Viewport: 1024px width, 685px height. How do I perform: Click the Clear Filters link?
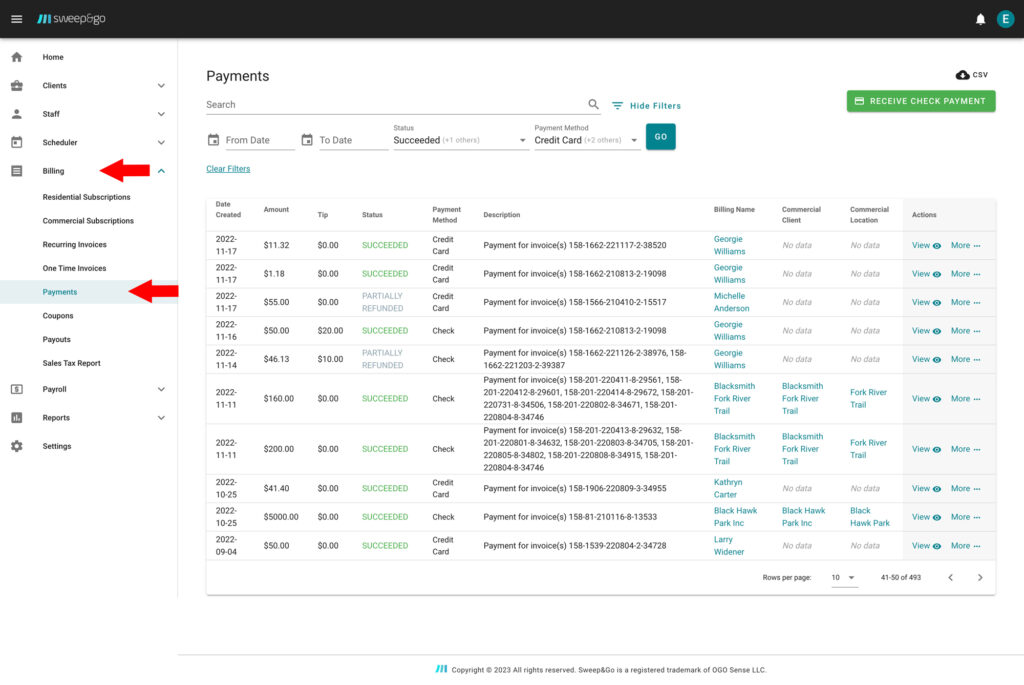(228, 169)
